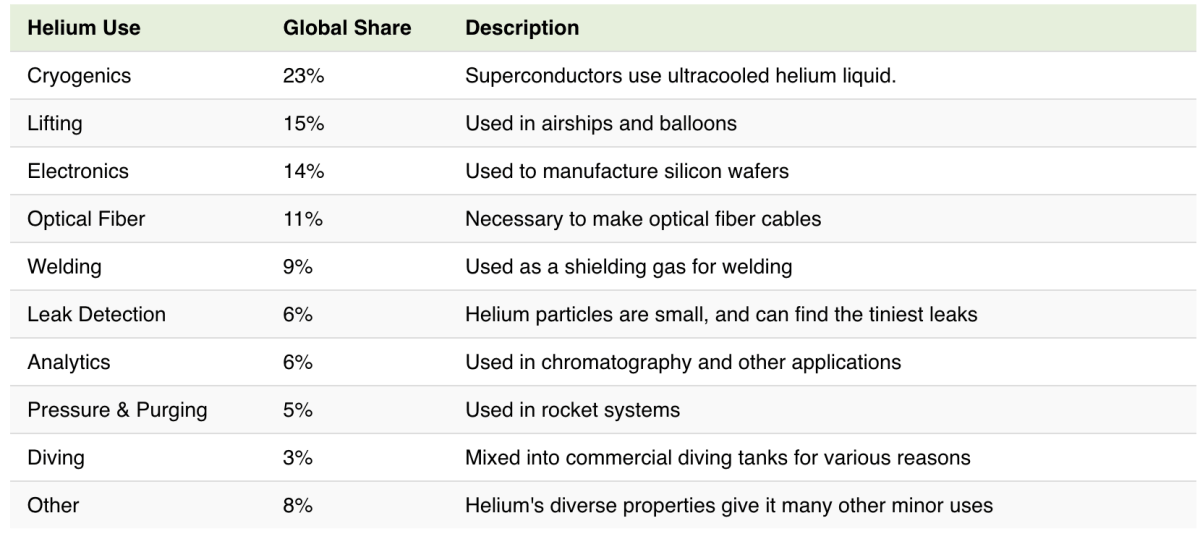Click the chromatography description text

point(683,362)
